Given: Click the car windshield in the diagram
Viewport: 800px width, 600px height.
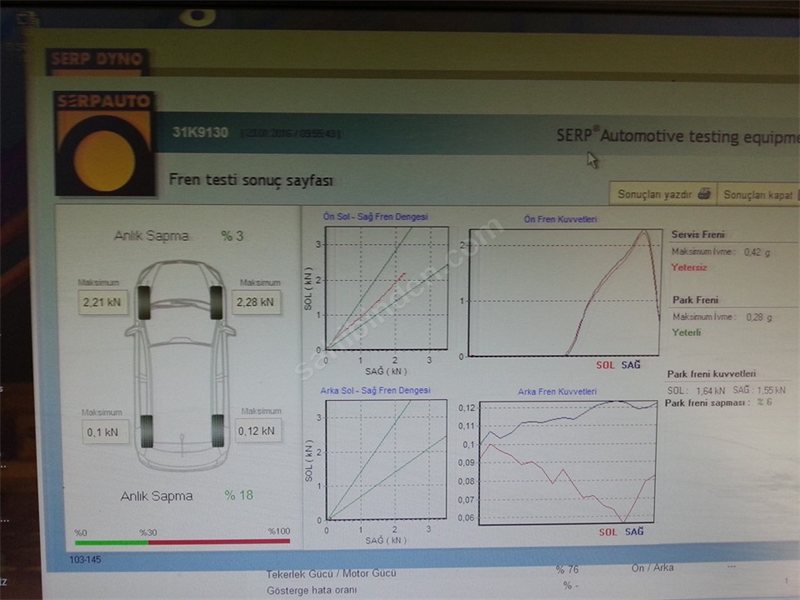Looking at the screenshot, I should tap(181, 331).
